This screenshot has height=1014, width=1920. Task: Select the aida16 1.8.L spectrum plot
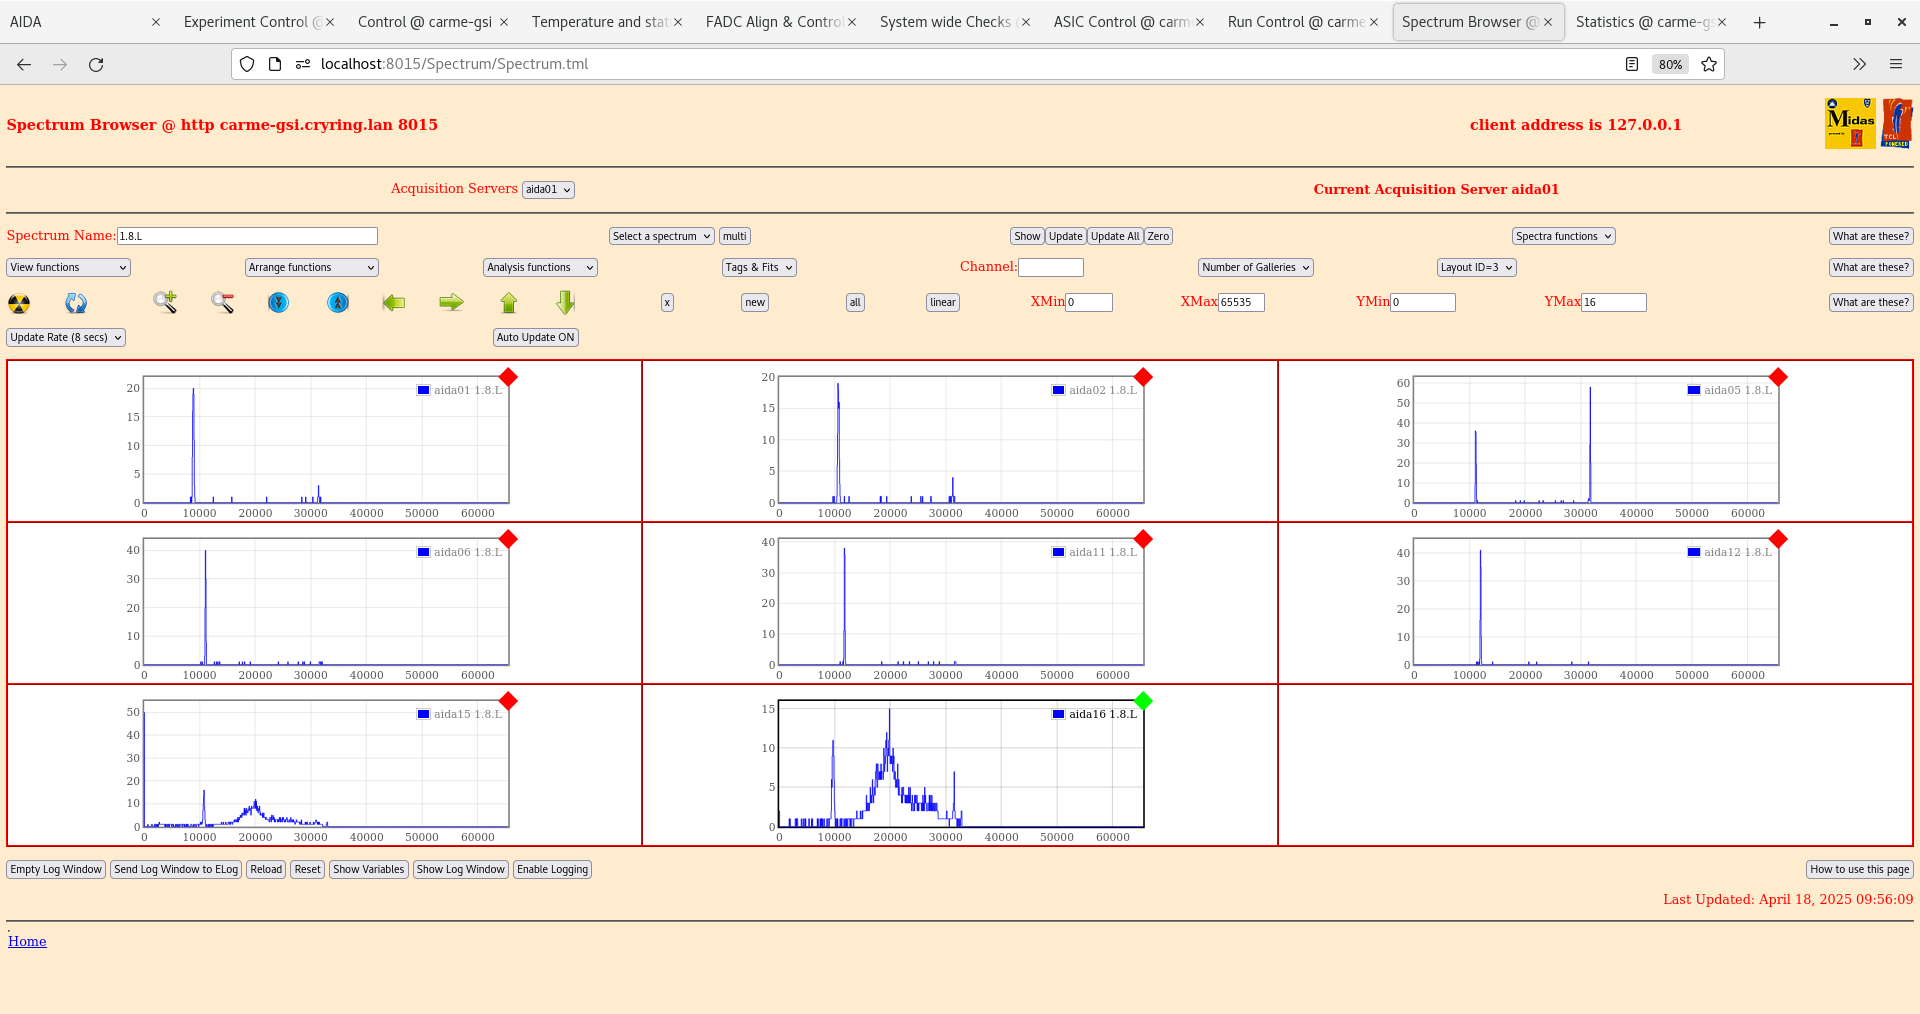[x=960, y=764]
